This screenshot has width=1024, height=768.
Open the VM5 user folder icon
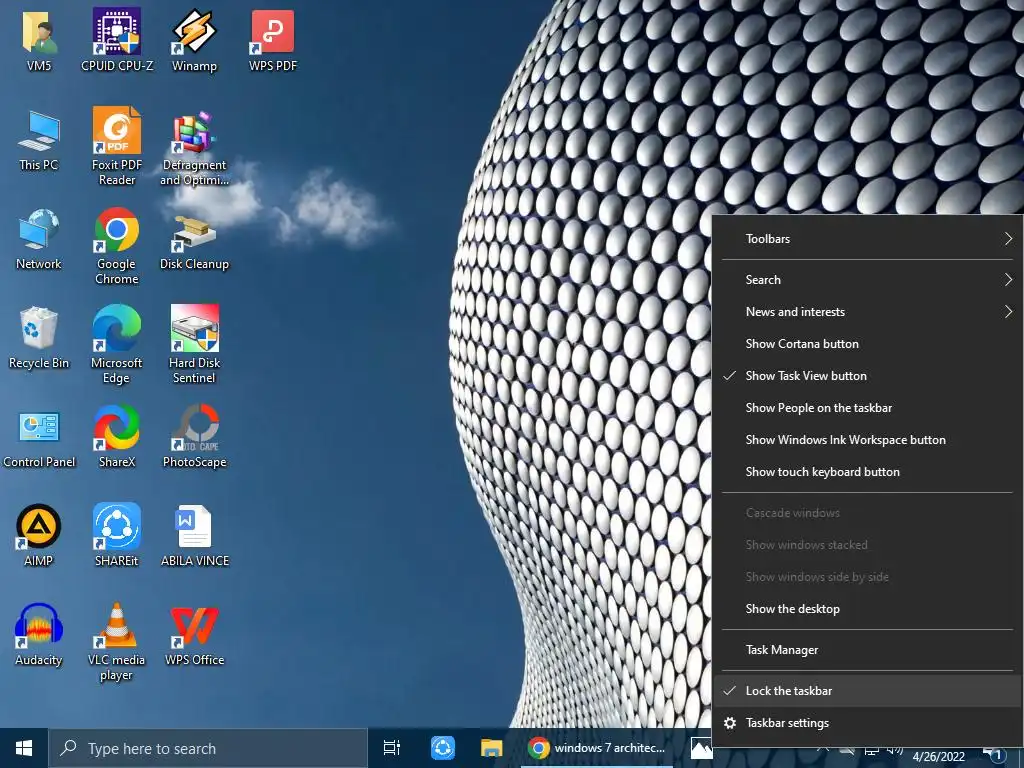tap(39, 40)
